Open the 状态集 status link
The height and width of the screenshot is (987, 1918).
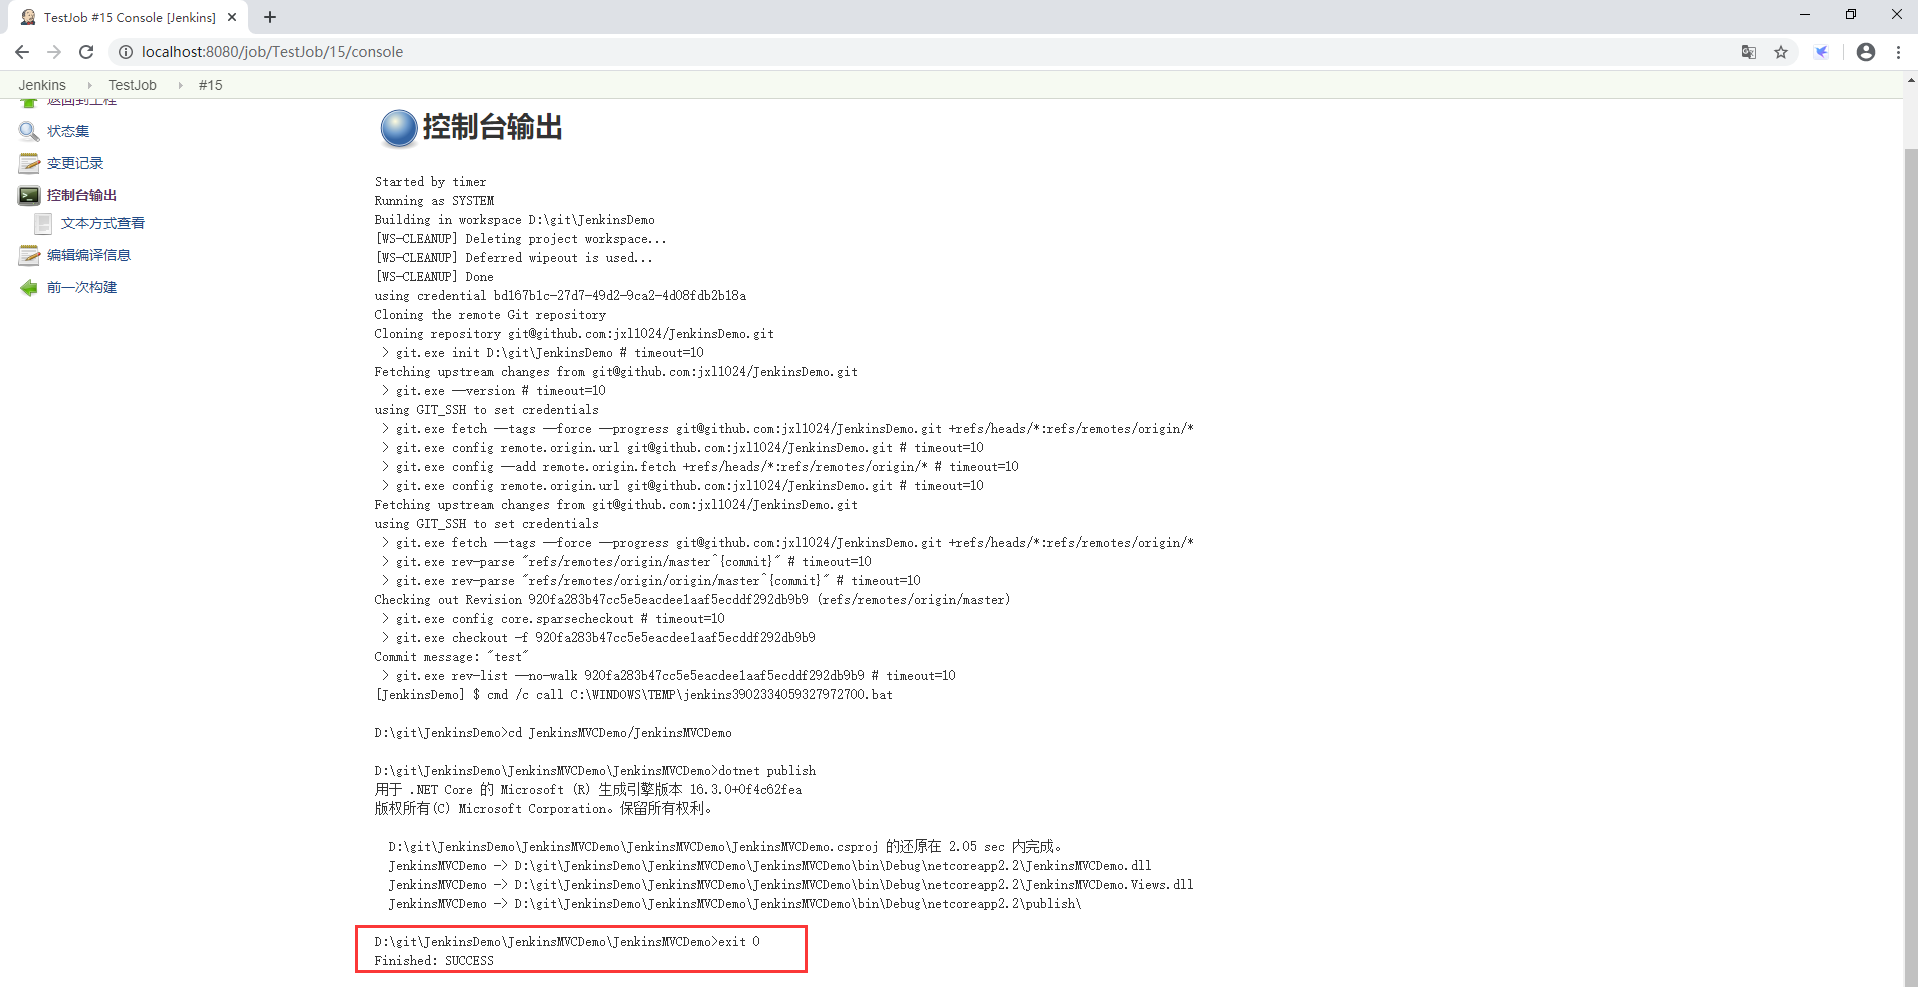pyautogui.click(x=68, y=131)
